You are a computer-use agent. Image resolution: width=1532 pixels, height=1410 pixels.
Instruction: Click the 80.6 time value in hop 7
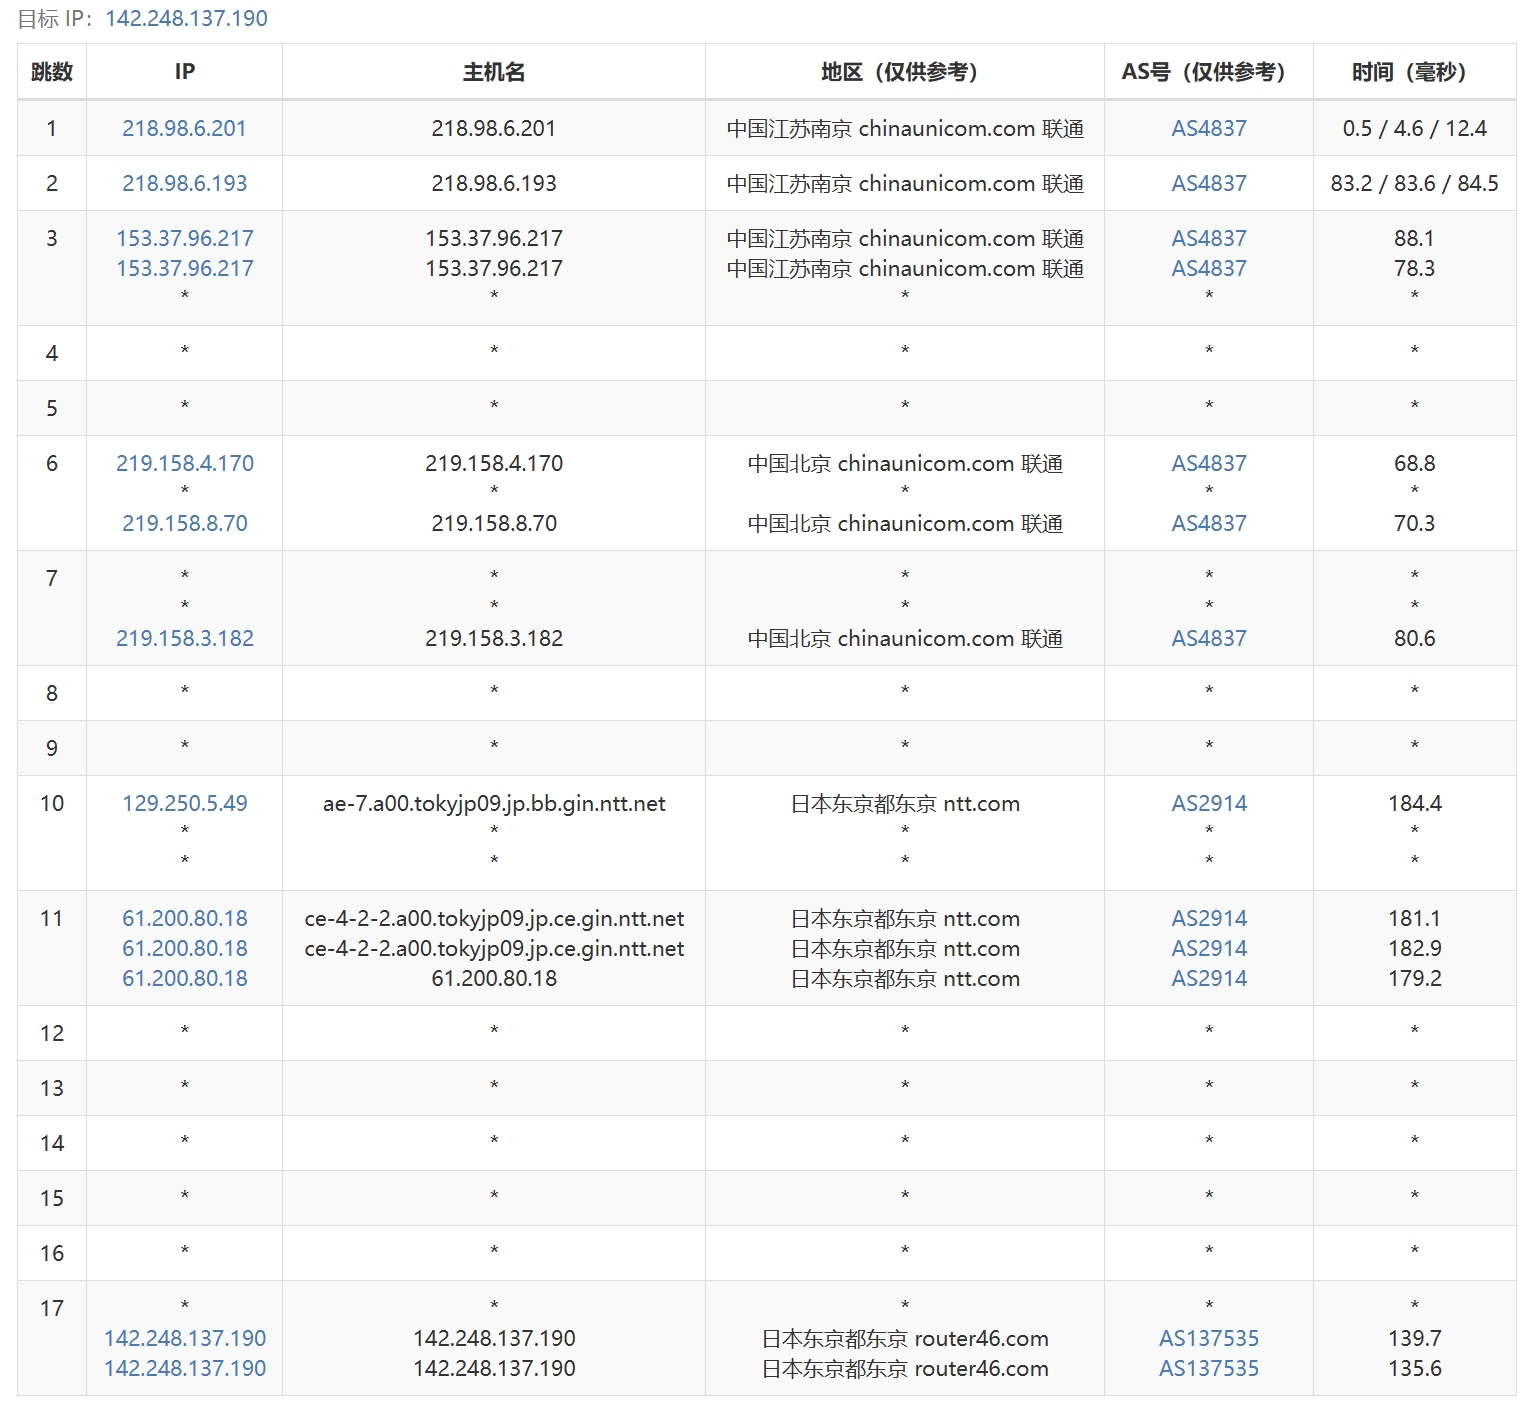point(1414,638)
